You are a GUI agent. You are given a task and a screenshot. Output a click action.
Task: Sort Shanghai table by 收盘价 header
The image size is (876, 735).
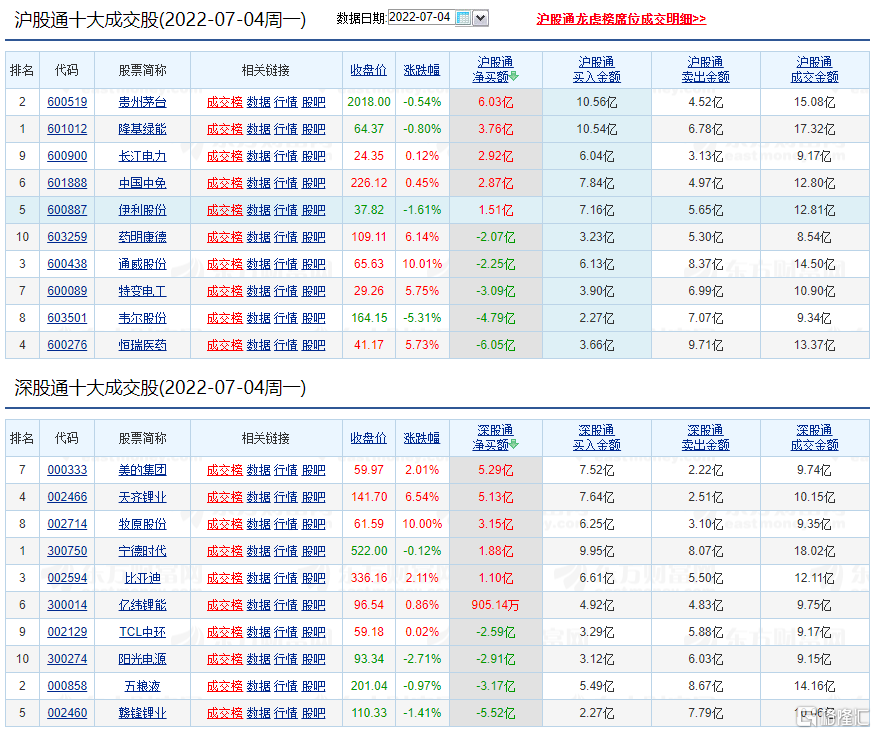[368, 70]
